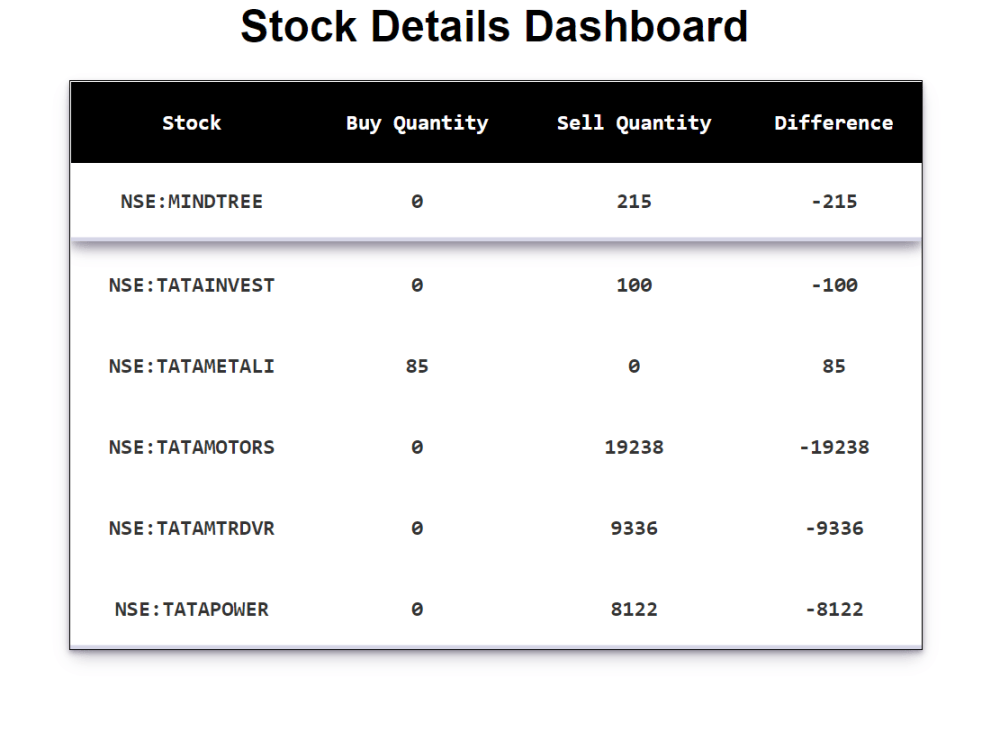This screenshot has width=1000, height=750.
Task: Click TATAMTRDVR buy quantity 0
Action: 417,528
